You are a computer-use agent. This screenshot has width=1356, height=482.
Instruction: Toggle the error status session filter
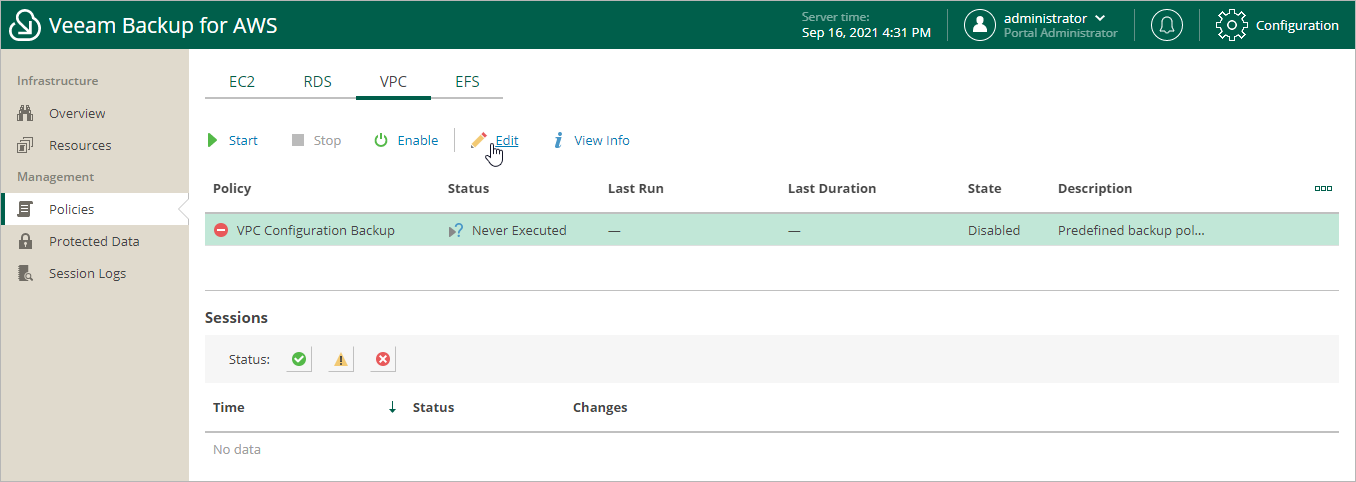pos(382,359)
